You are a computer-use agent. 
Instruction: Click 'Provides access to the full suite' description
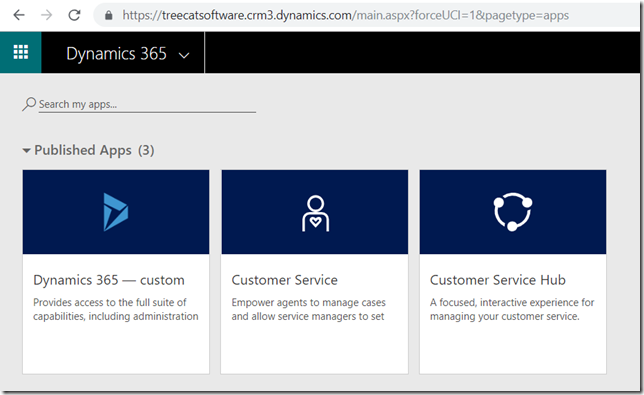[x=116, y=309]
